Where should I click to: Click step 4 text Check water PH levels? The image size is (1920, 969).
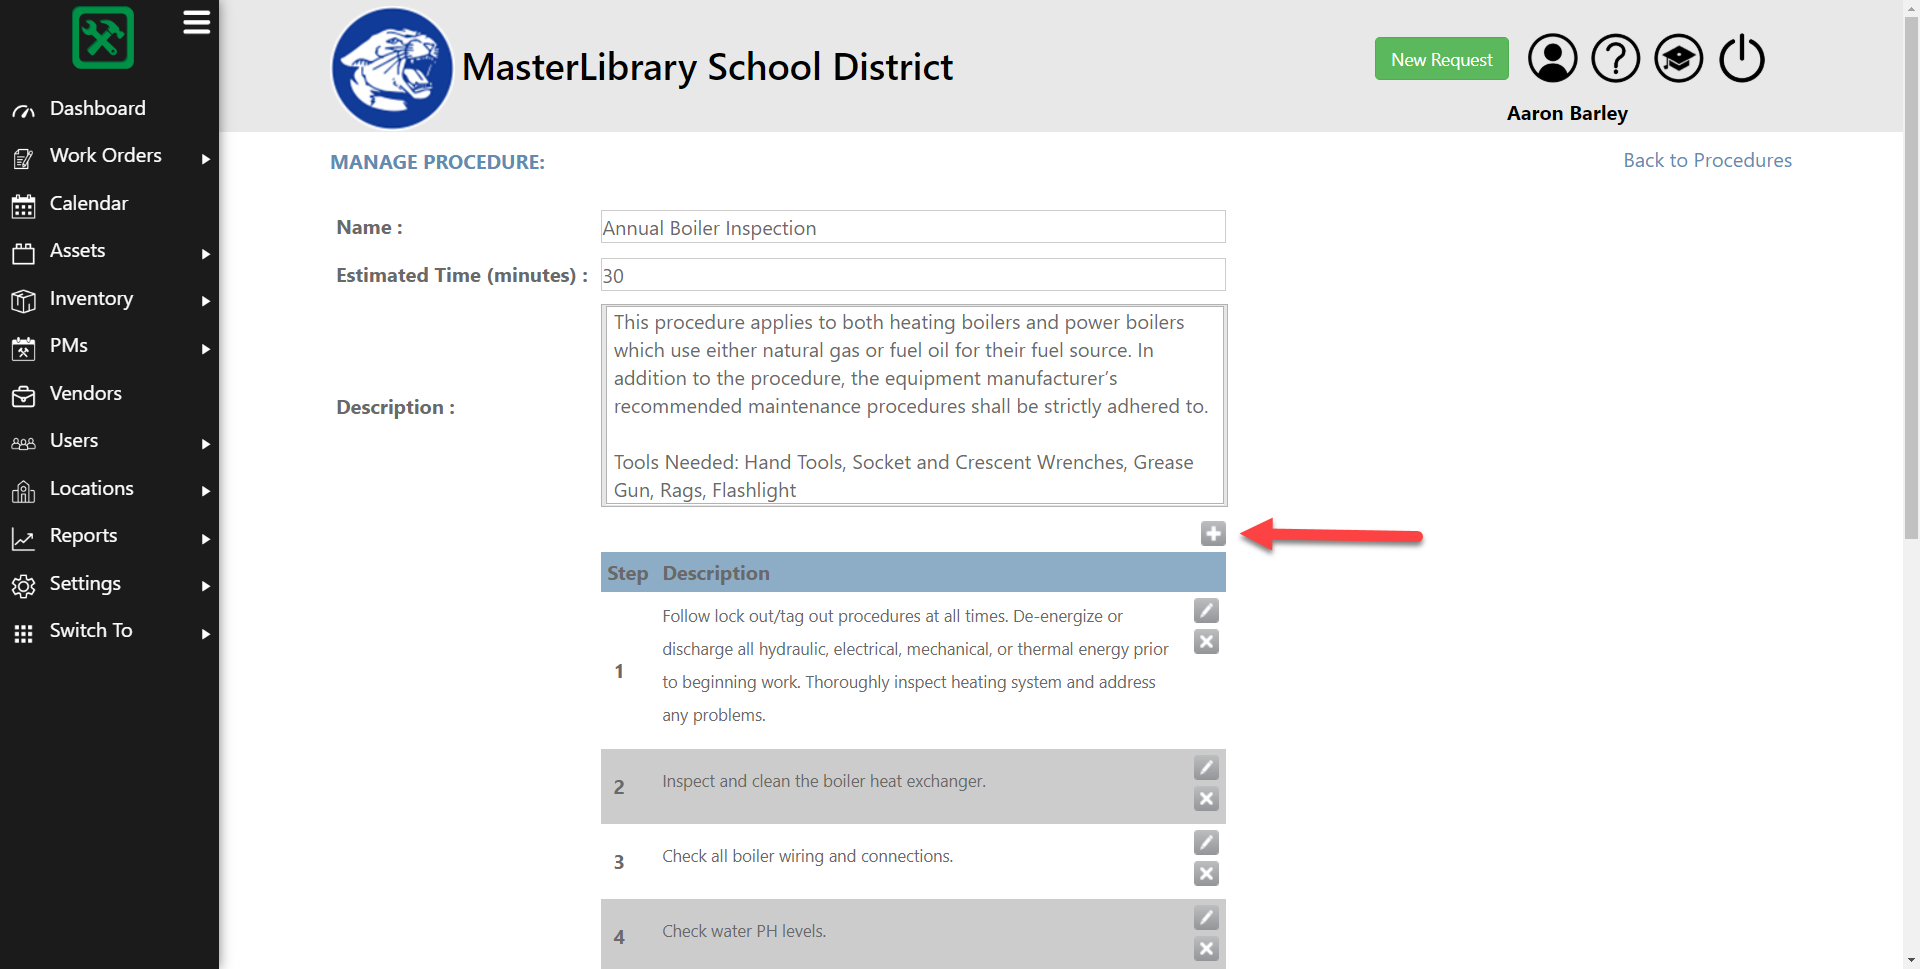(x=744, y=931)
